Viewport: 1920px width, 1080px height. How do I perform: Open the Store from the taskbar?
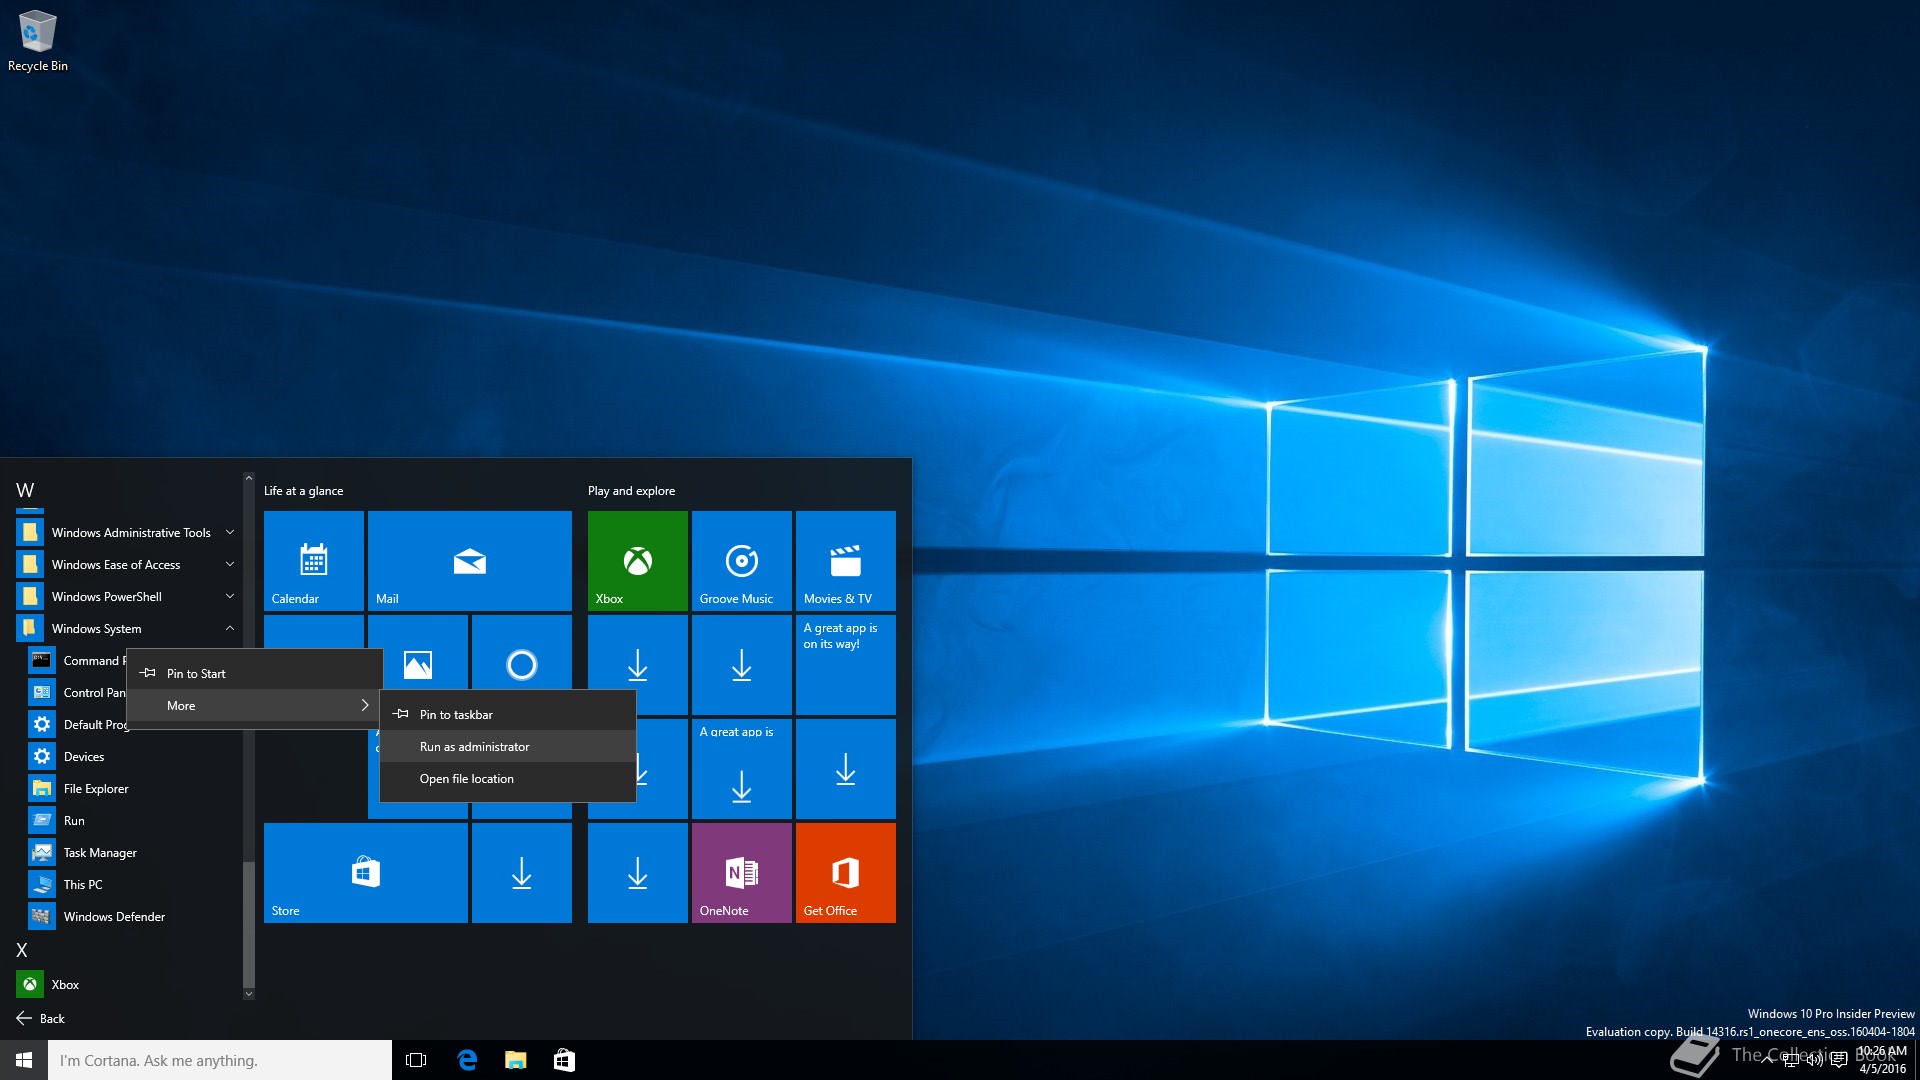click(564, 1060)
